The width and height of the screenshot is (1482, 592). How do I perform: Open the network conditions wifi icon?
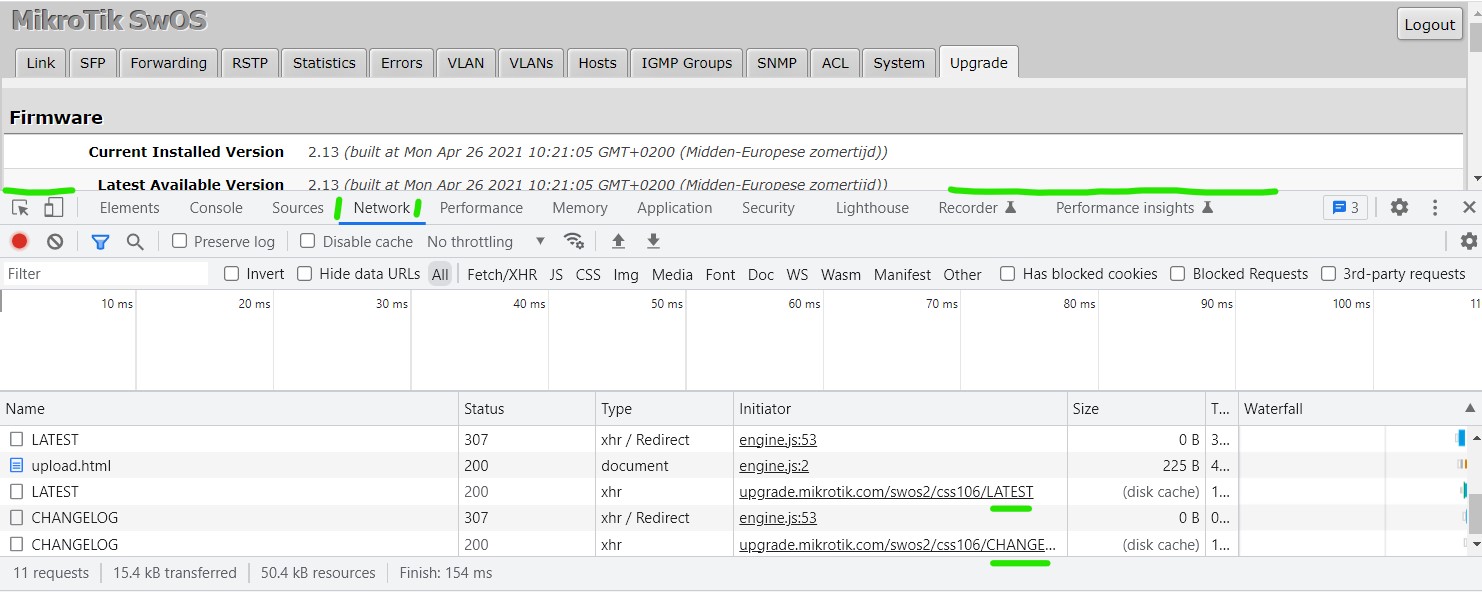(574, 241)
